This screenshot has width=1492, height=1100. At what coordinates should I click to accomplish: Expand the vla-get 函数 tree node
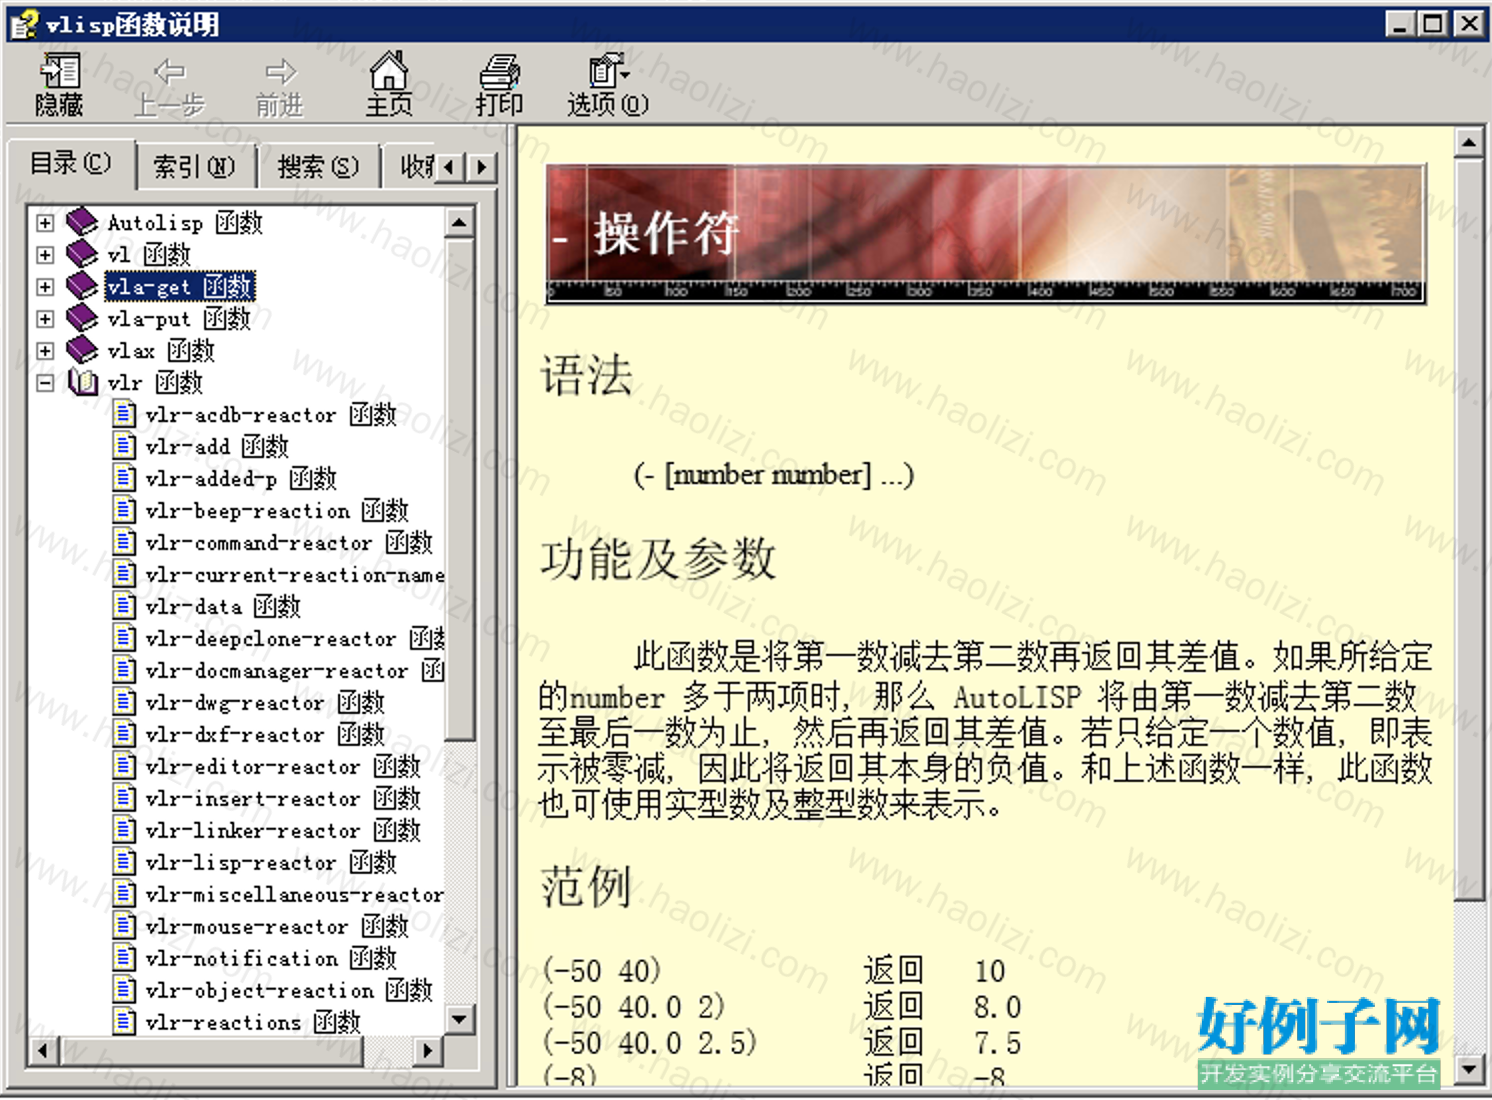[x=45, y=286]
